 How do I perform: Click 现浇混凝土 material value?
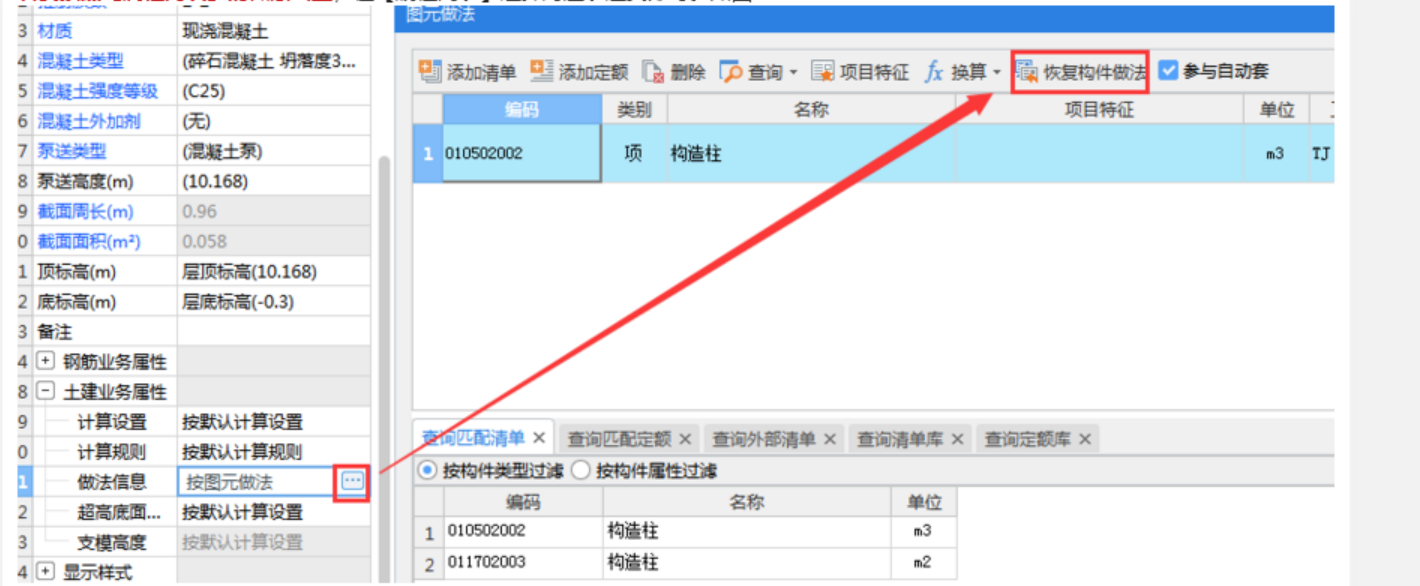[225, 32]
